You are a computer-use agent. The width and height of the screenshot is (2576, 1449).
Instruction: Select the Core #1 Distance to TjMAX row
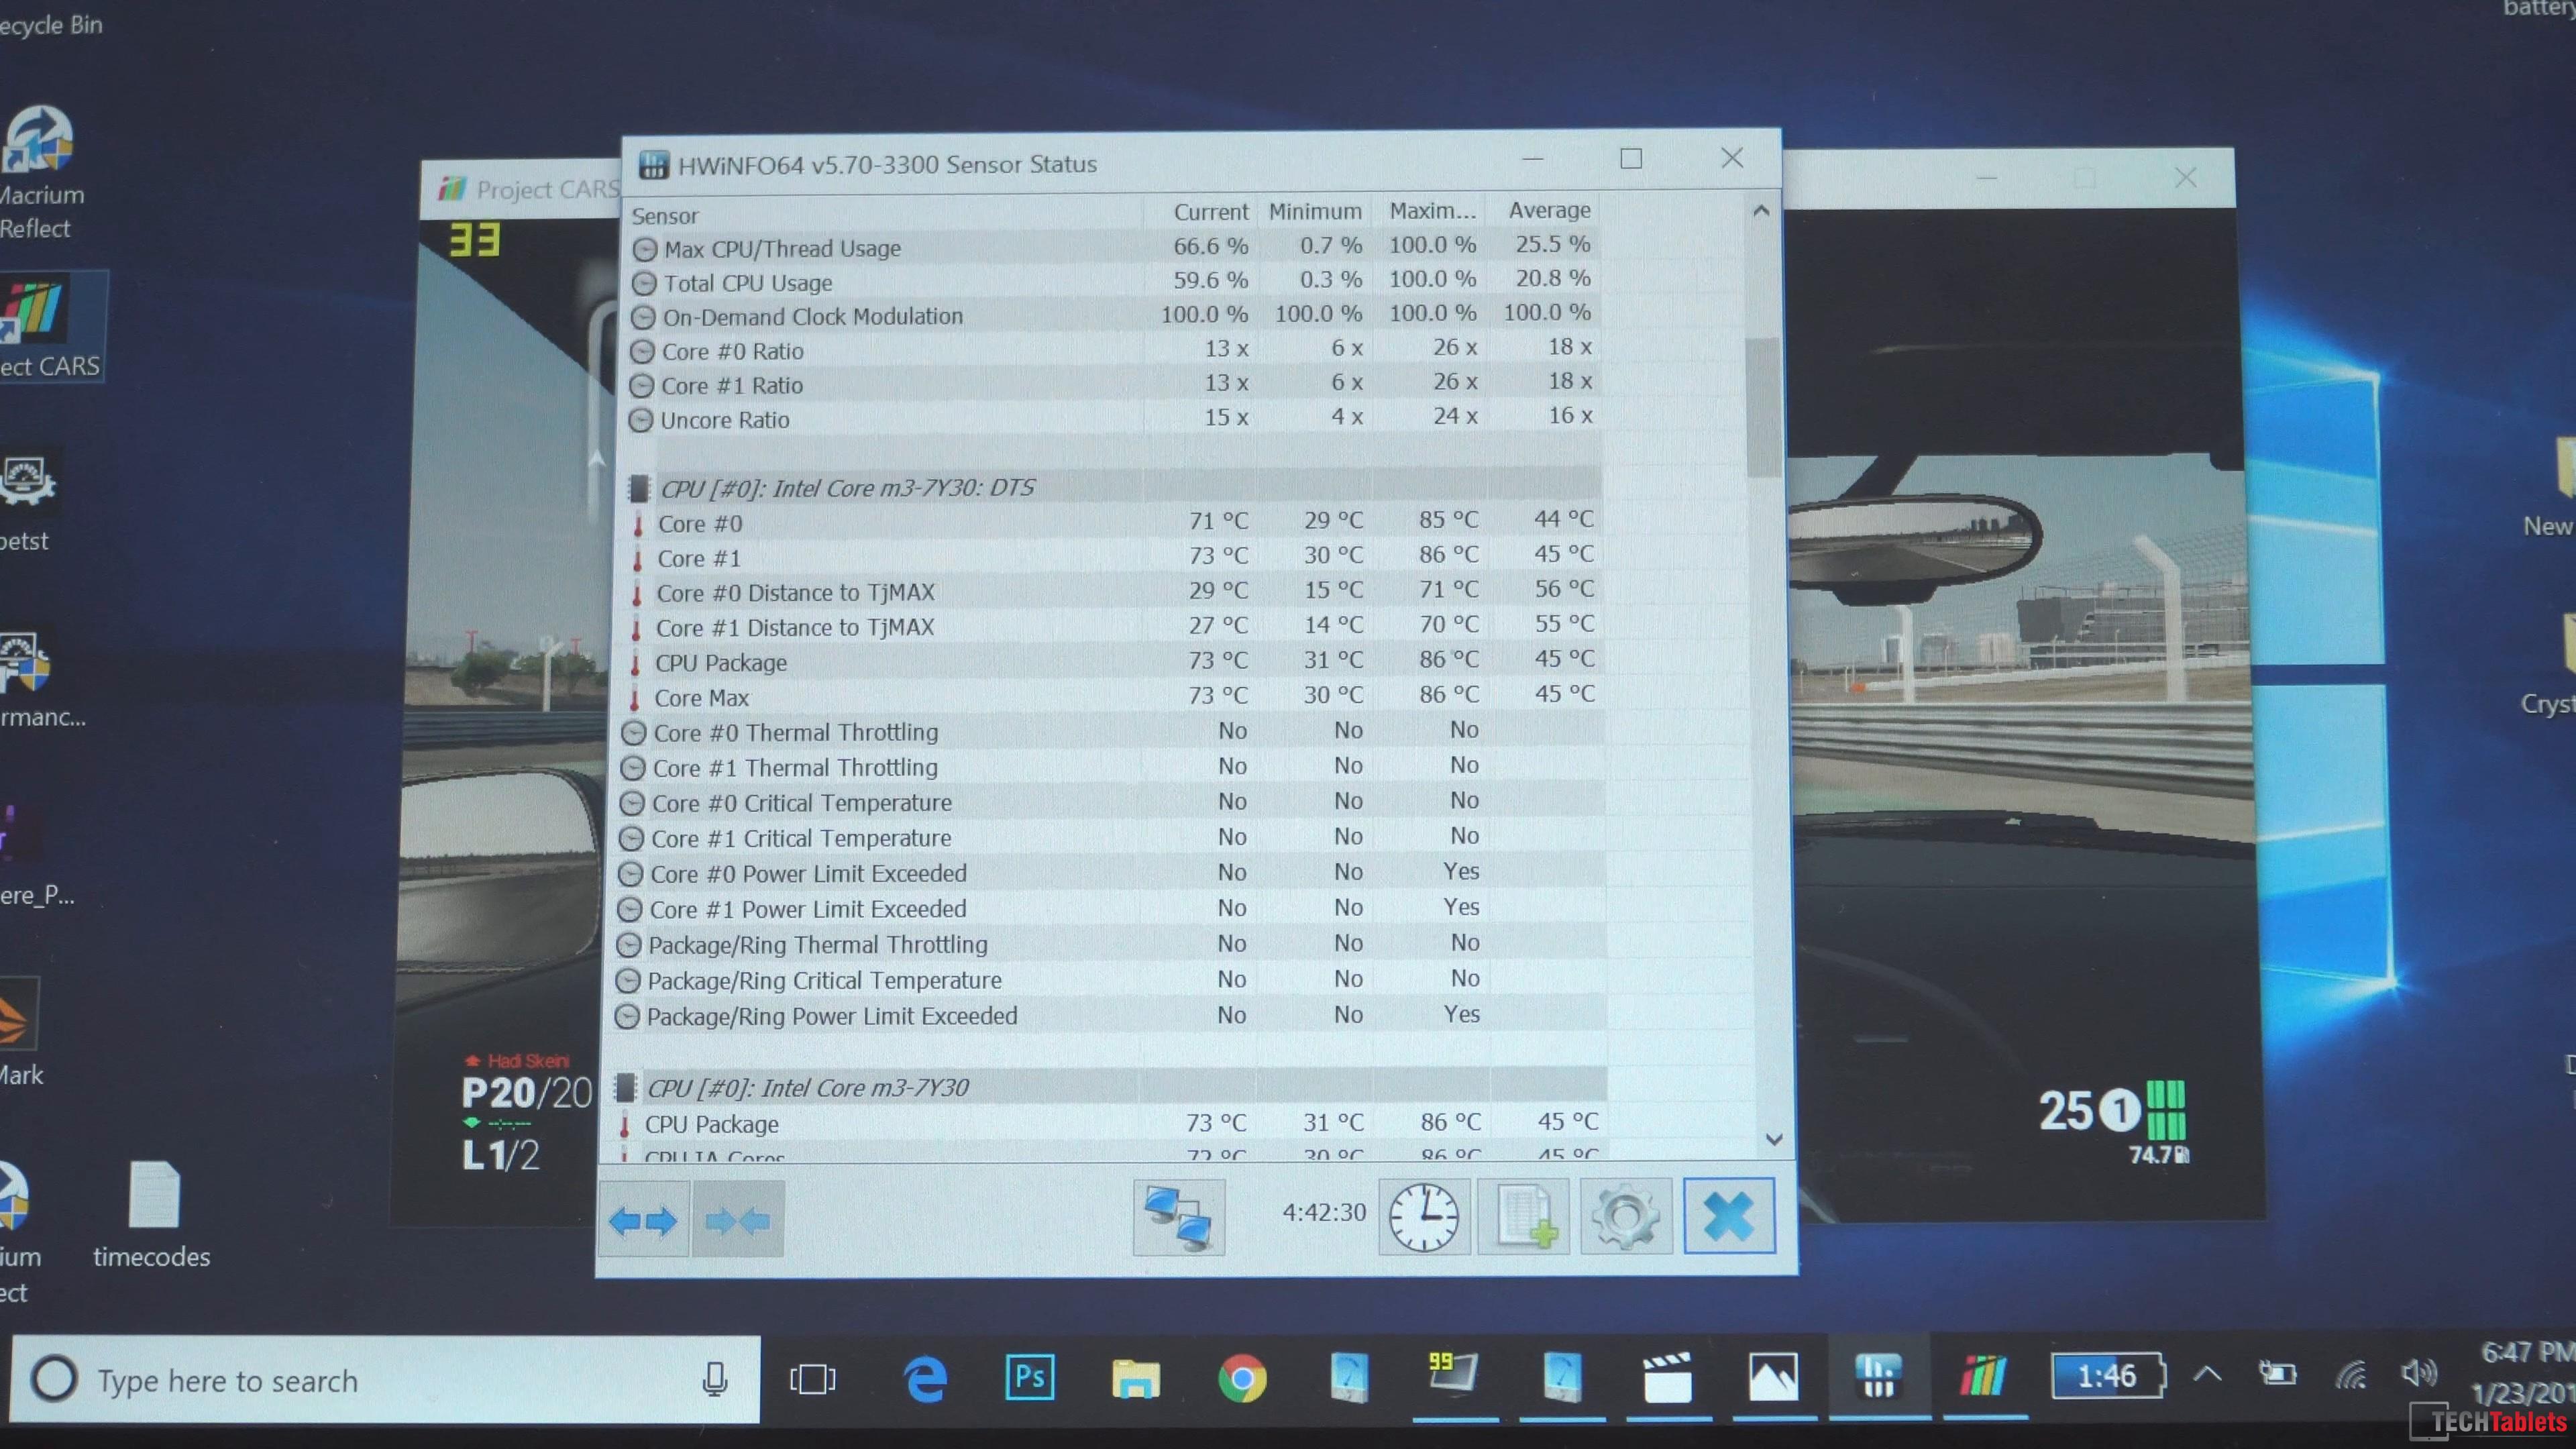click(x=1113, y=626)
